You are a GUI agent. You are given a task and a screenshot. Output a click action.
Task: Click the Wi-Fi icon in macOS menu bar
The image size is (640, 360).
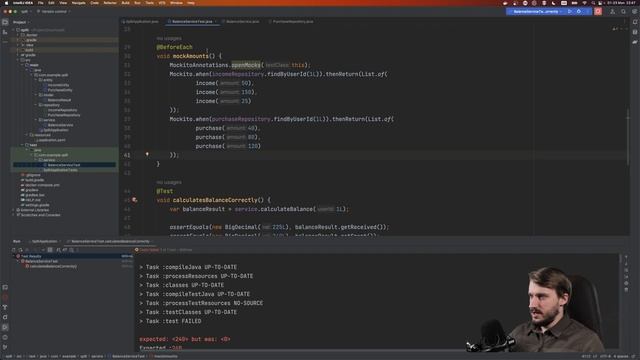584,3
